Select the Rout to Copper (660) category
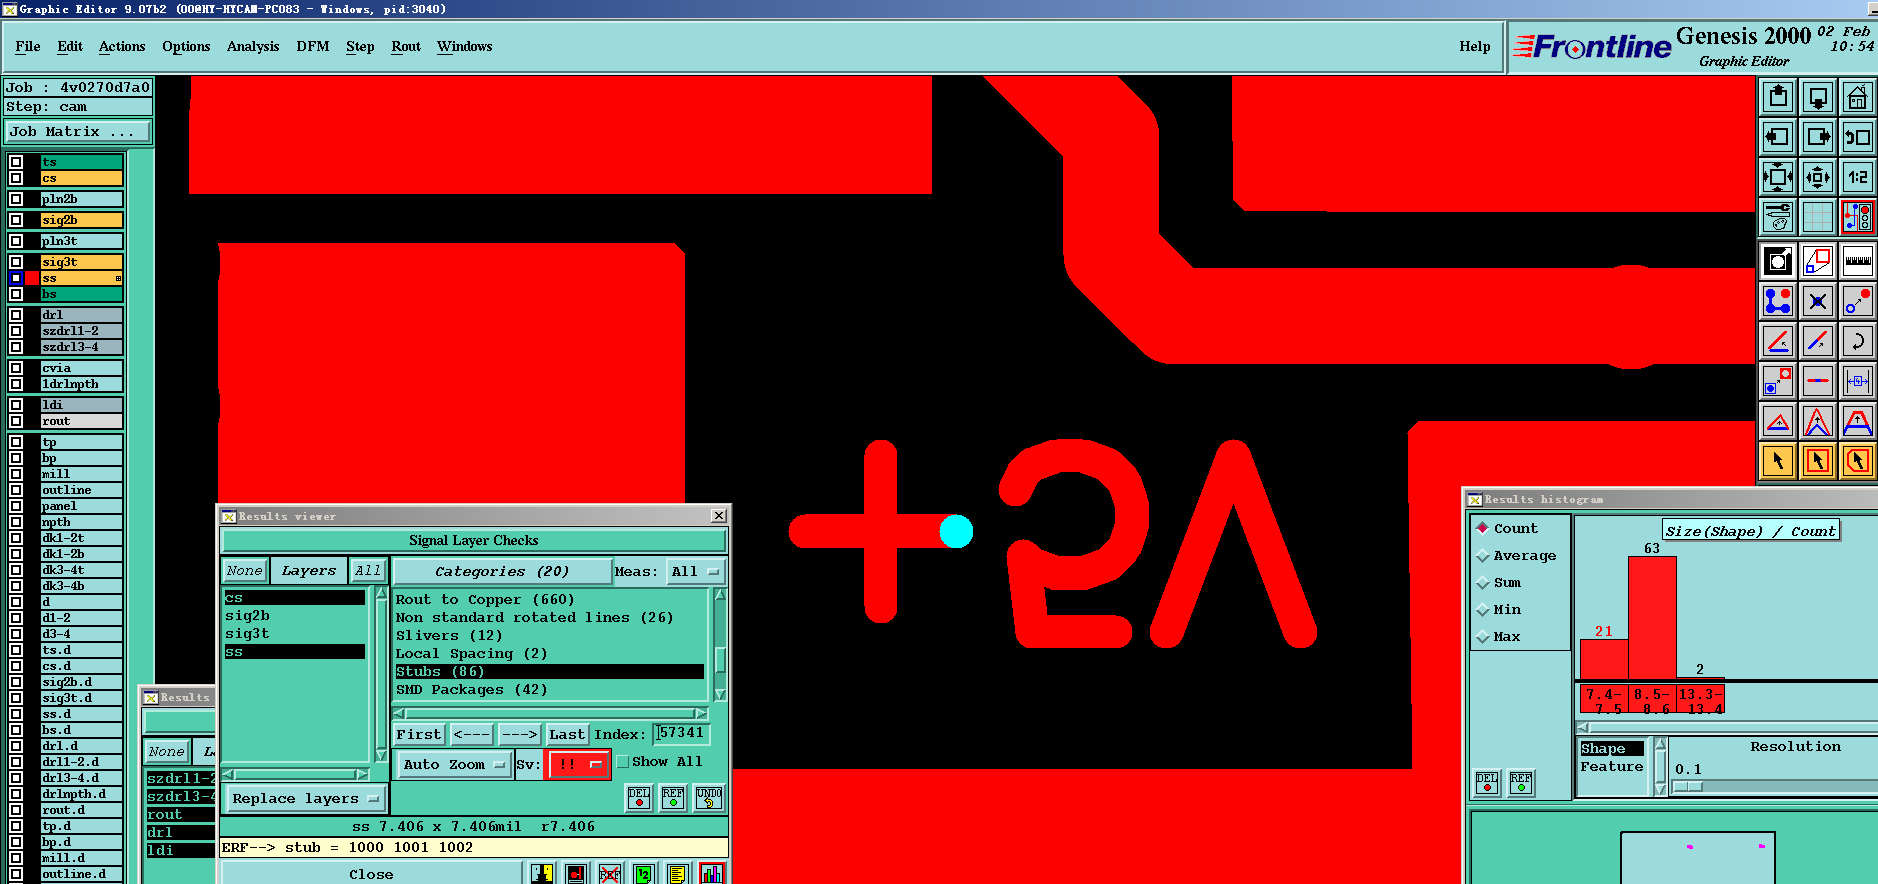Image resolution: width=1878 pixels, height=884 pixels. pos(485,600)
